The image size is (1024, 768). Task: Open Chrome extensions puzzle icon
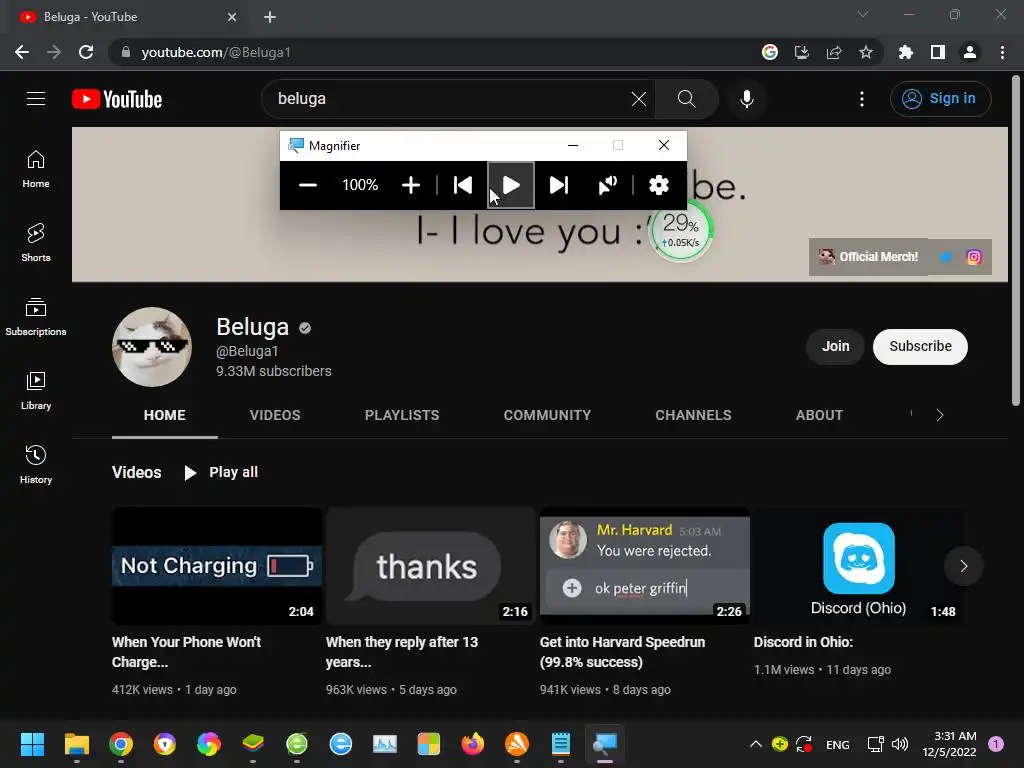[x=906, y=52]
